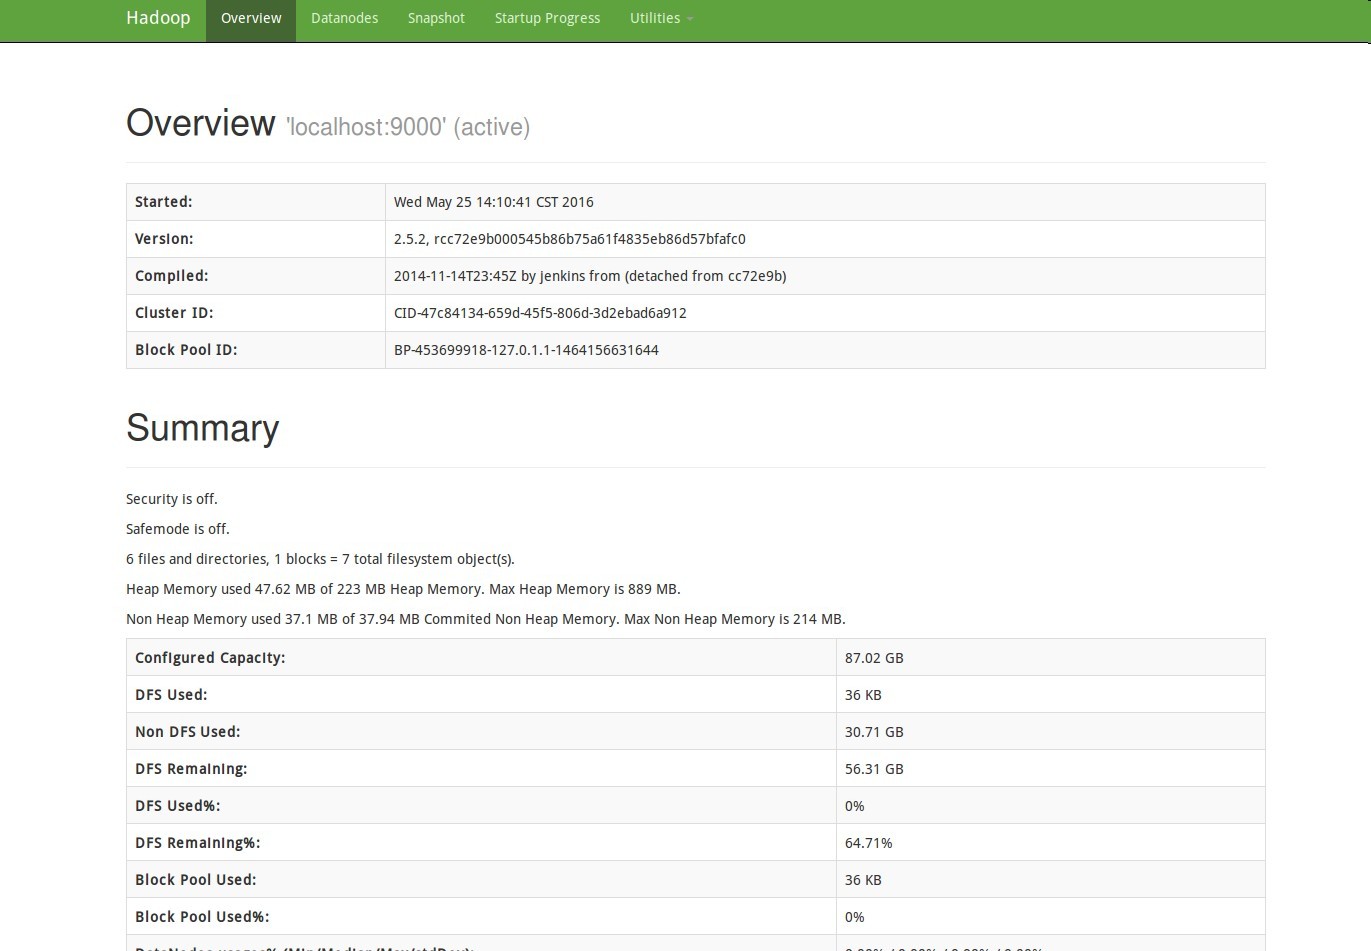
Task: Select the Block Pool Used 36 KB value
Action: [x=863, y=880]
